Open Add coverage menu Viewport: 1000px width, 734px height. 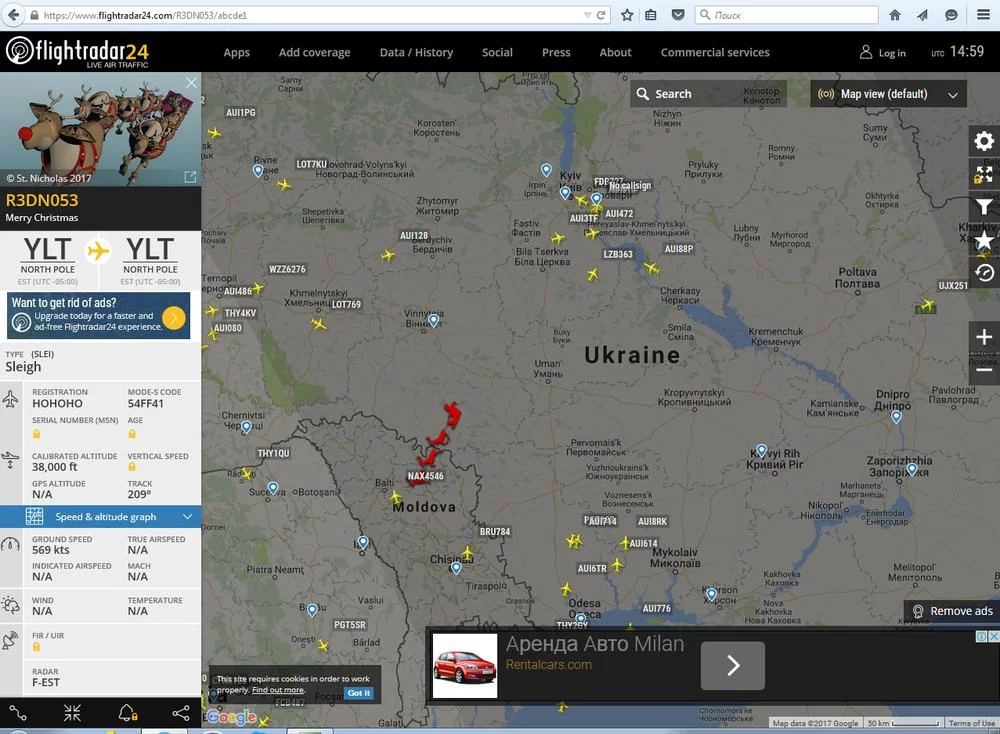314,52
